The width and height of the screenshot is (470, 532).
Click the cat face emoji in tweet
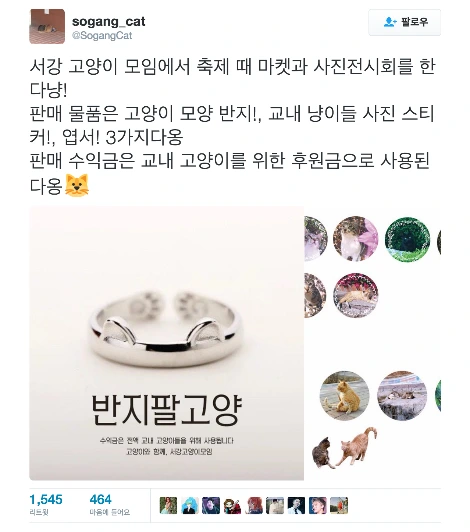[x=77, y=185]
